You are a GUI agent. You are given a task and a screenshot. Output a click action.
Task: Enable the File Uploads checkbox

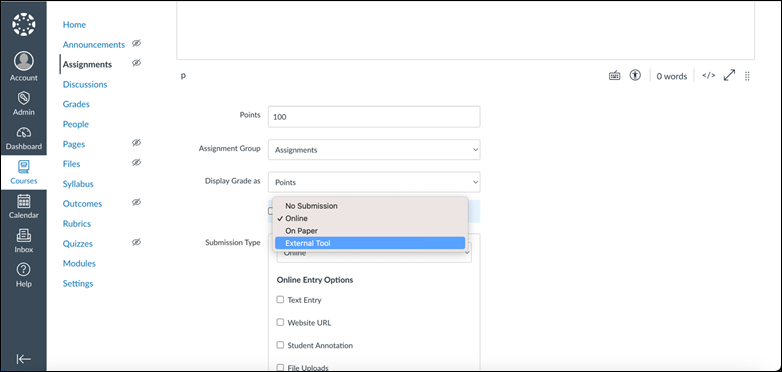[x=280, y=368]
